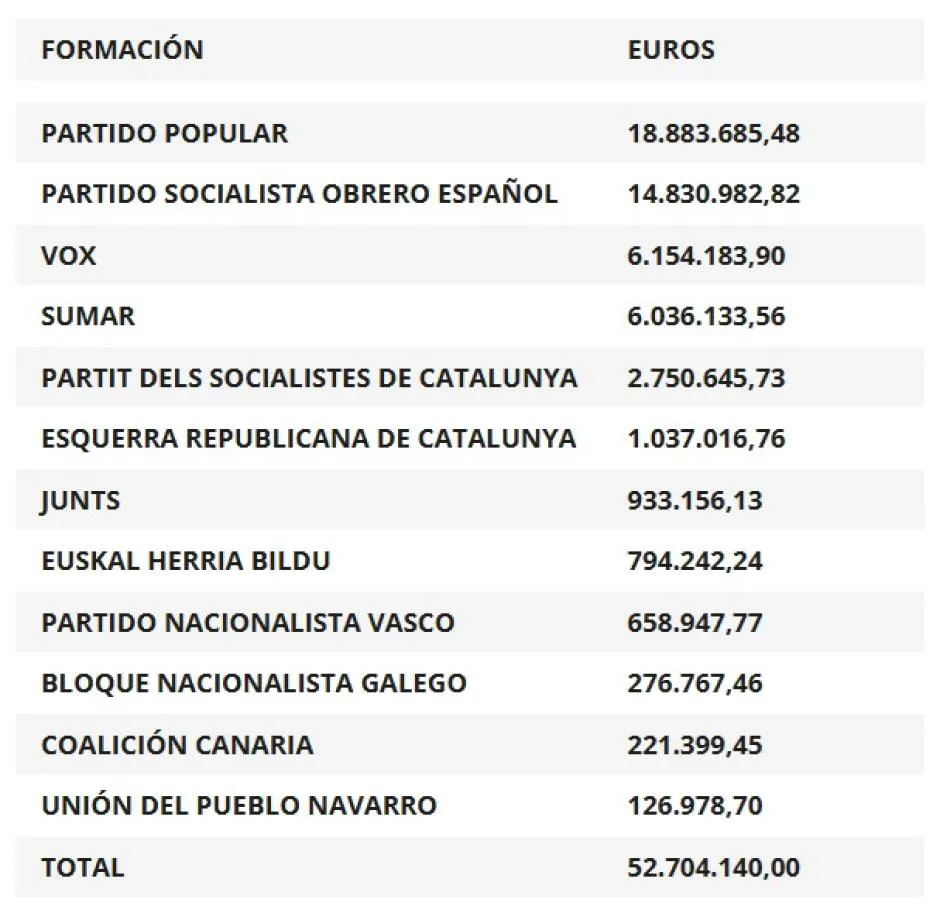Click the SUMAR party name
This screenshot has width=940, height=920.
tap(88, 317)
